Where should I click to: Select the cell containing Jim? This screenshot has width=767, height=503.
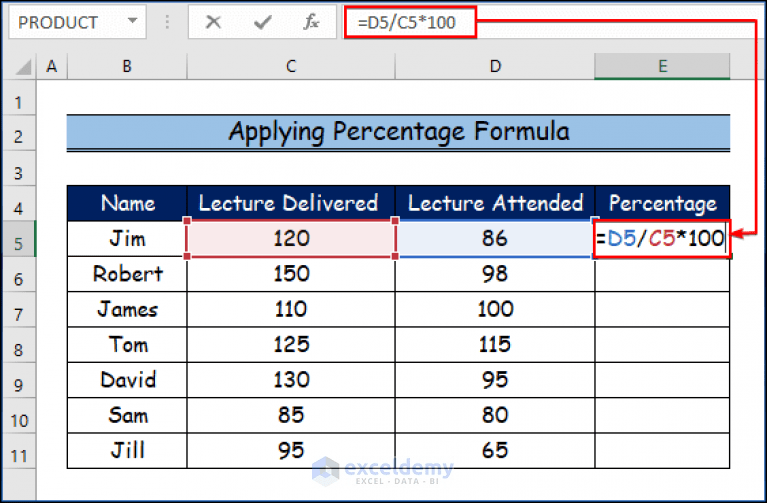click(127, 239)
